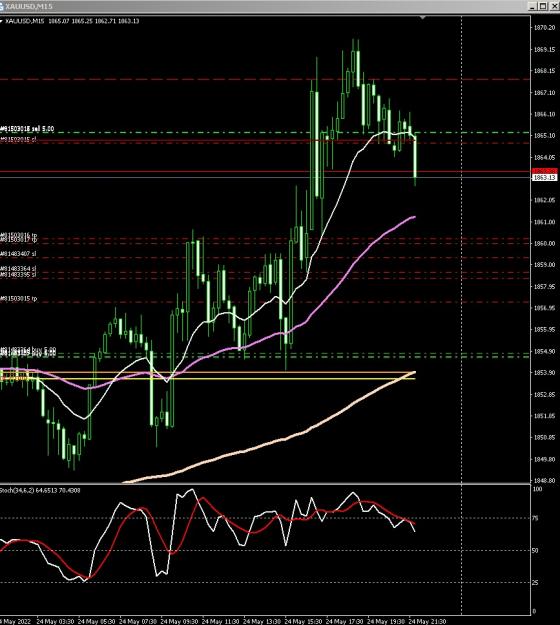Click the Stoch(34,6,2) indicator label
This screenshot has height=625, width=560.
pos(40,491)
